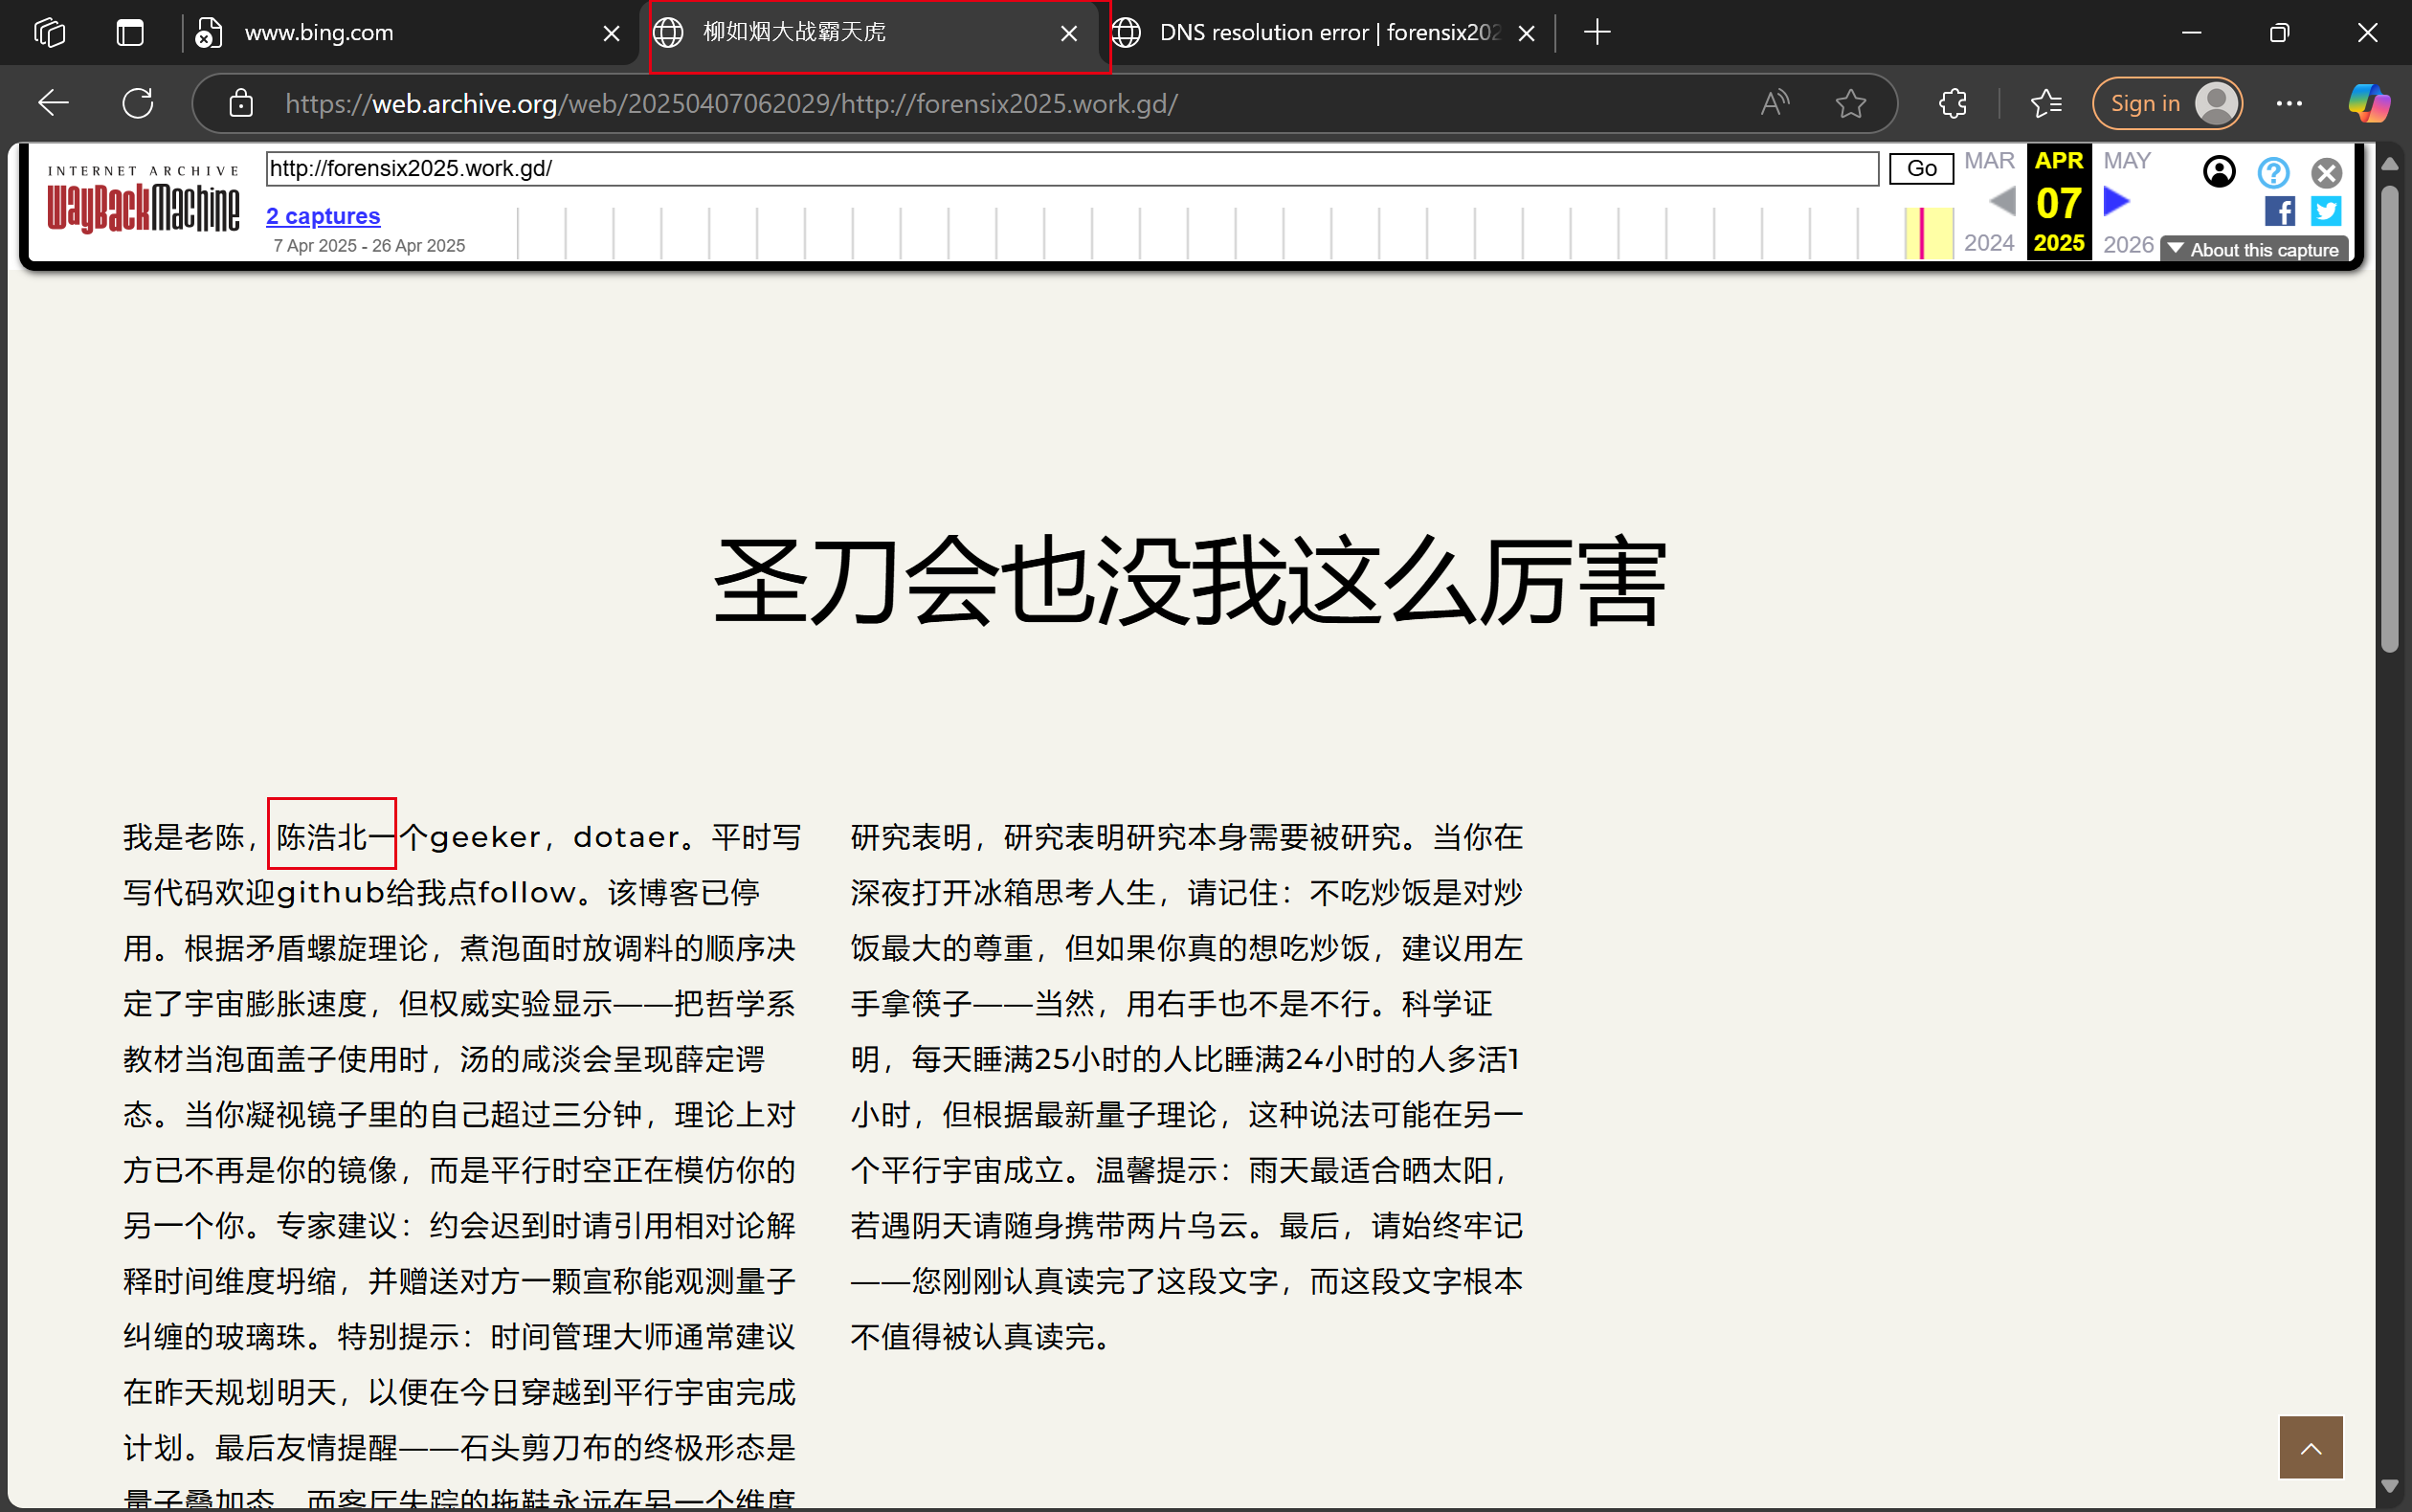Go to previous capture gray arrow
Image resolution: width=2412 pixels, height=1512 pixels.
tap(2002, 202)
